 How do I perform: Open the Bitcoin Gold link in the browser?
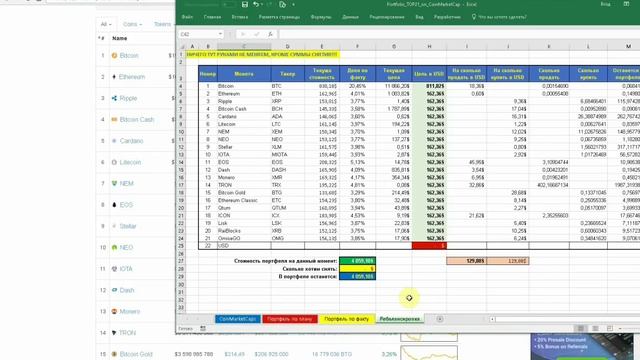[136, 354]
